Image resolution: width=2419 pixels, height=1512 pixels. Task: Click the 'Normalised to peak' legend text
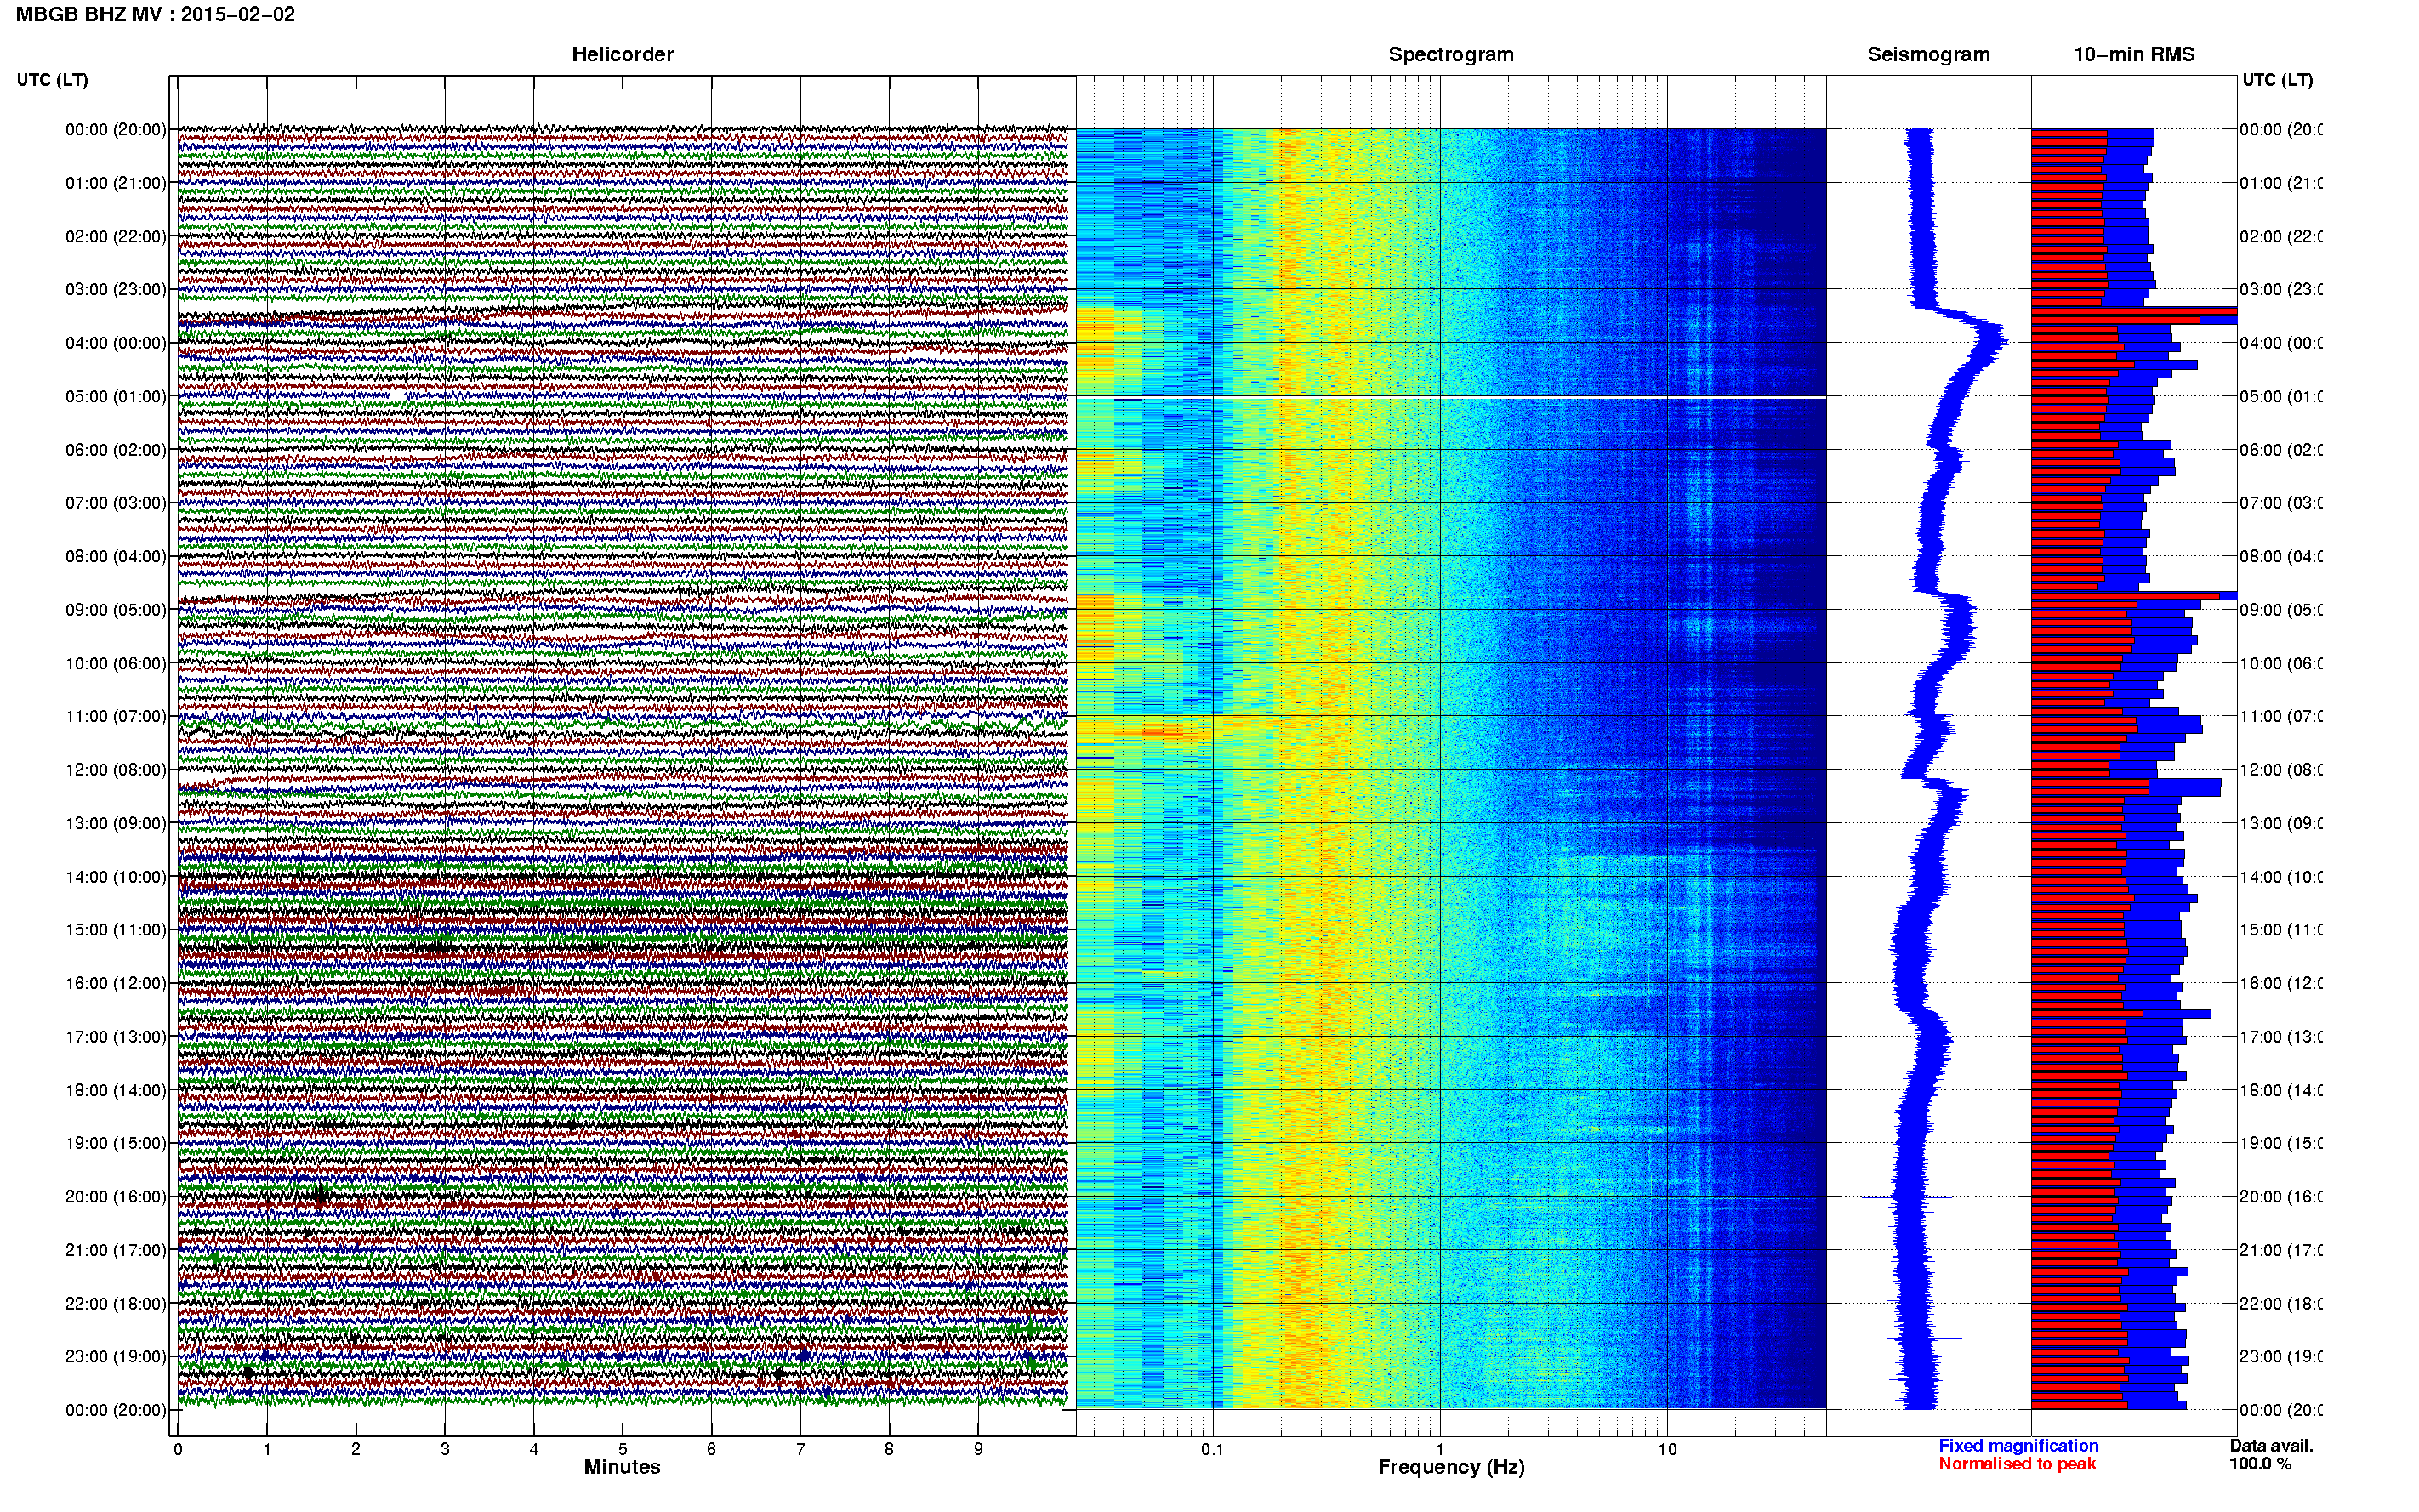pyautogui.click(x=2017, y=1464)
